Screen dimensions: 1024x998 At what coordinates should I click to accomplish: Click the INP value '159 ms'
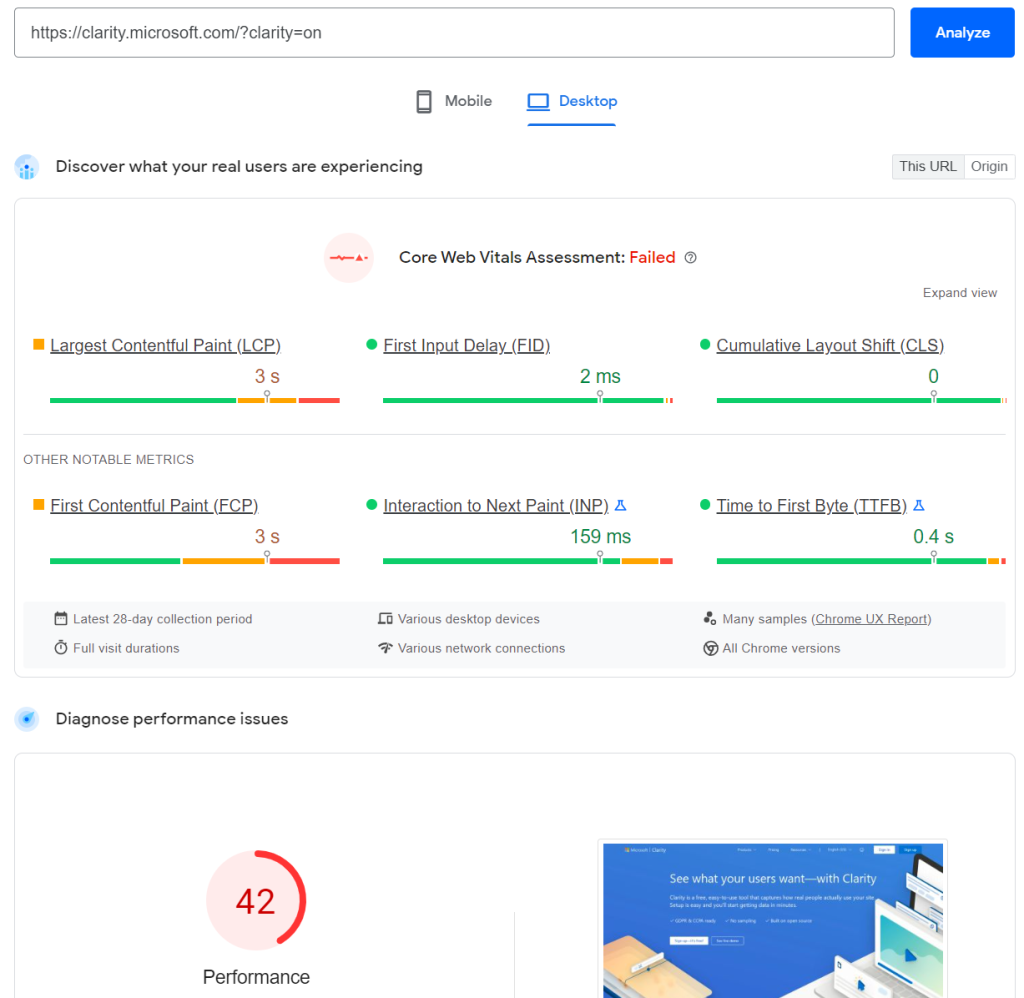click(x=600, y=536)
